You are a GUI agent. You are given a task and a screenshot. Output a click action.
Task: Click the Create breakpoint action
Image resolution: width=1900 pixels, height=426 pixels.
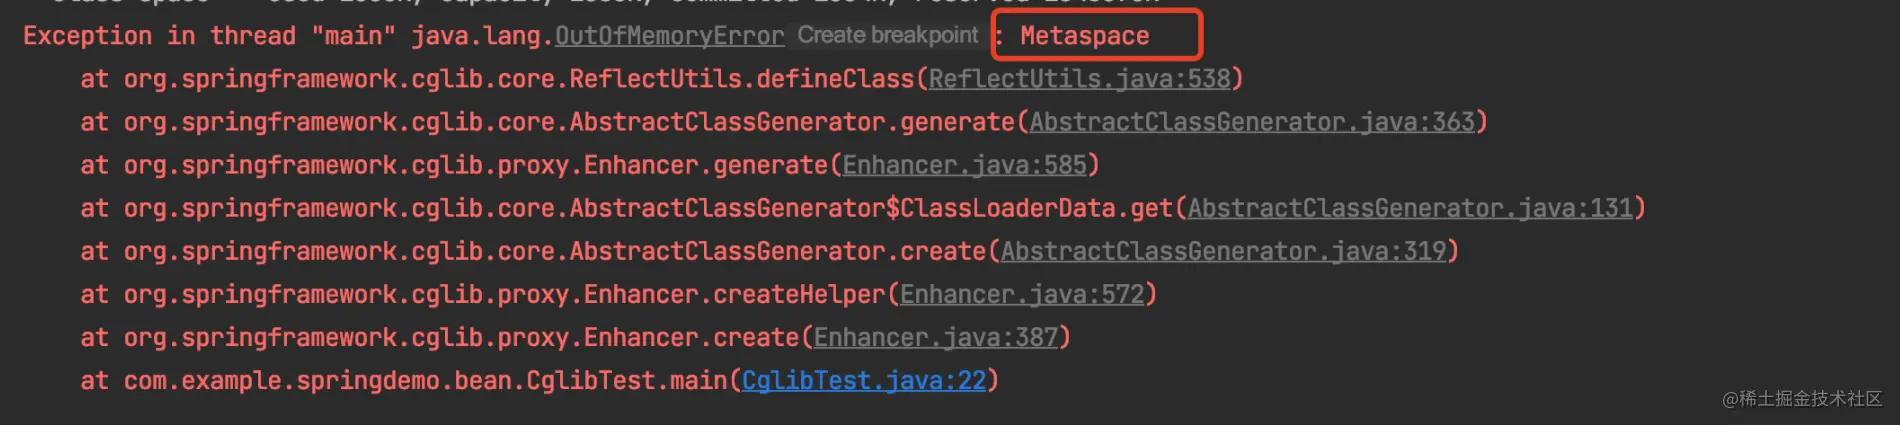[887, 35]
